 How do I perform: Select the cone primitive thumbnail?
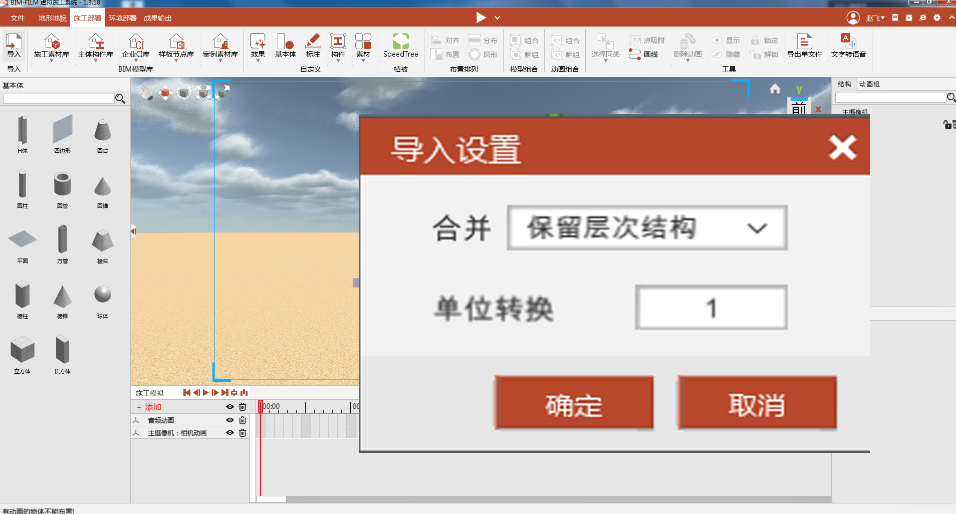tap(102, 185)
